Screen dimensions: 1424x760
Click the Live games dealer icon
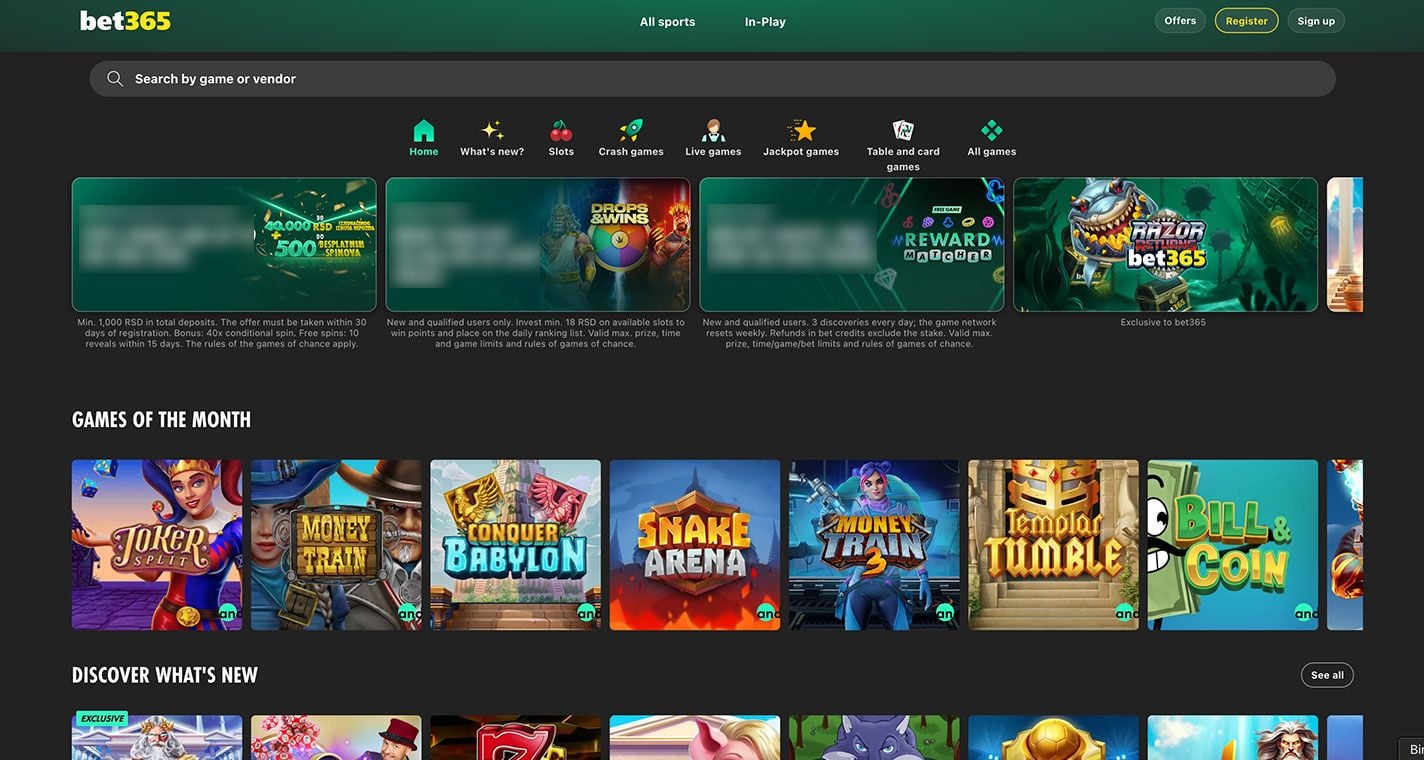point(713,131)
